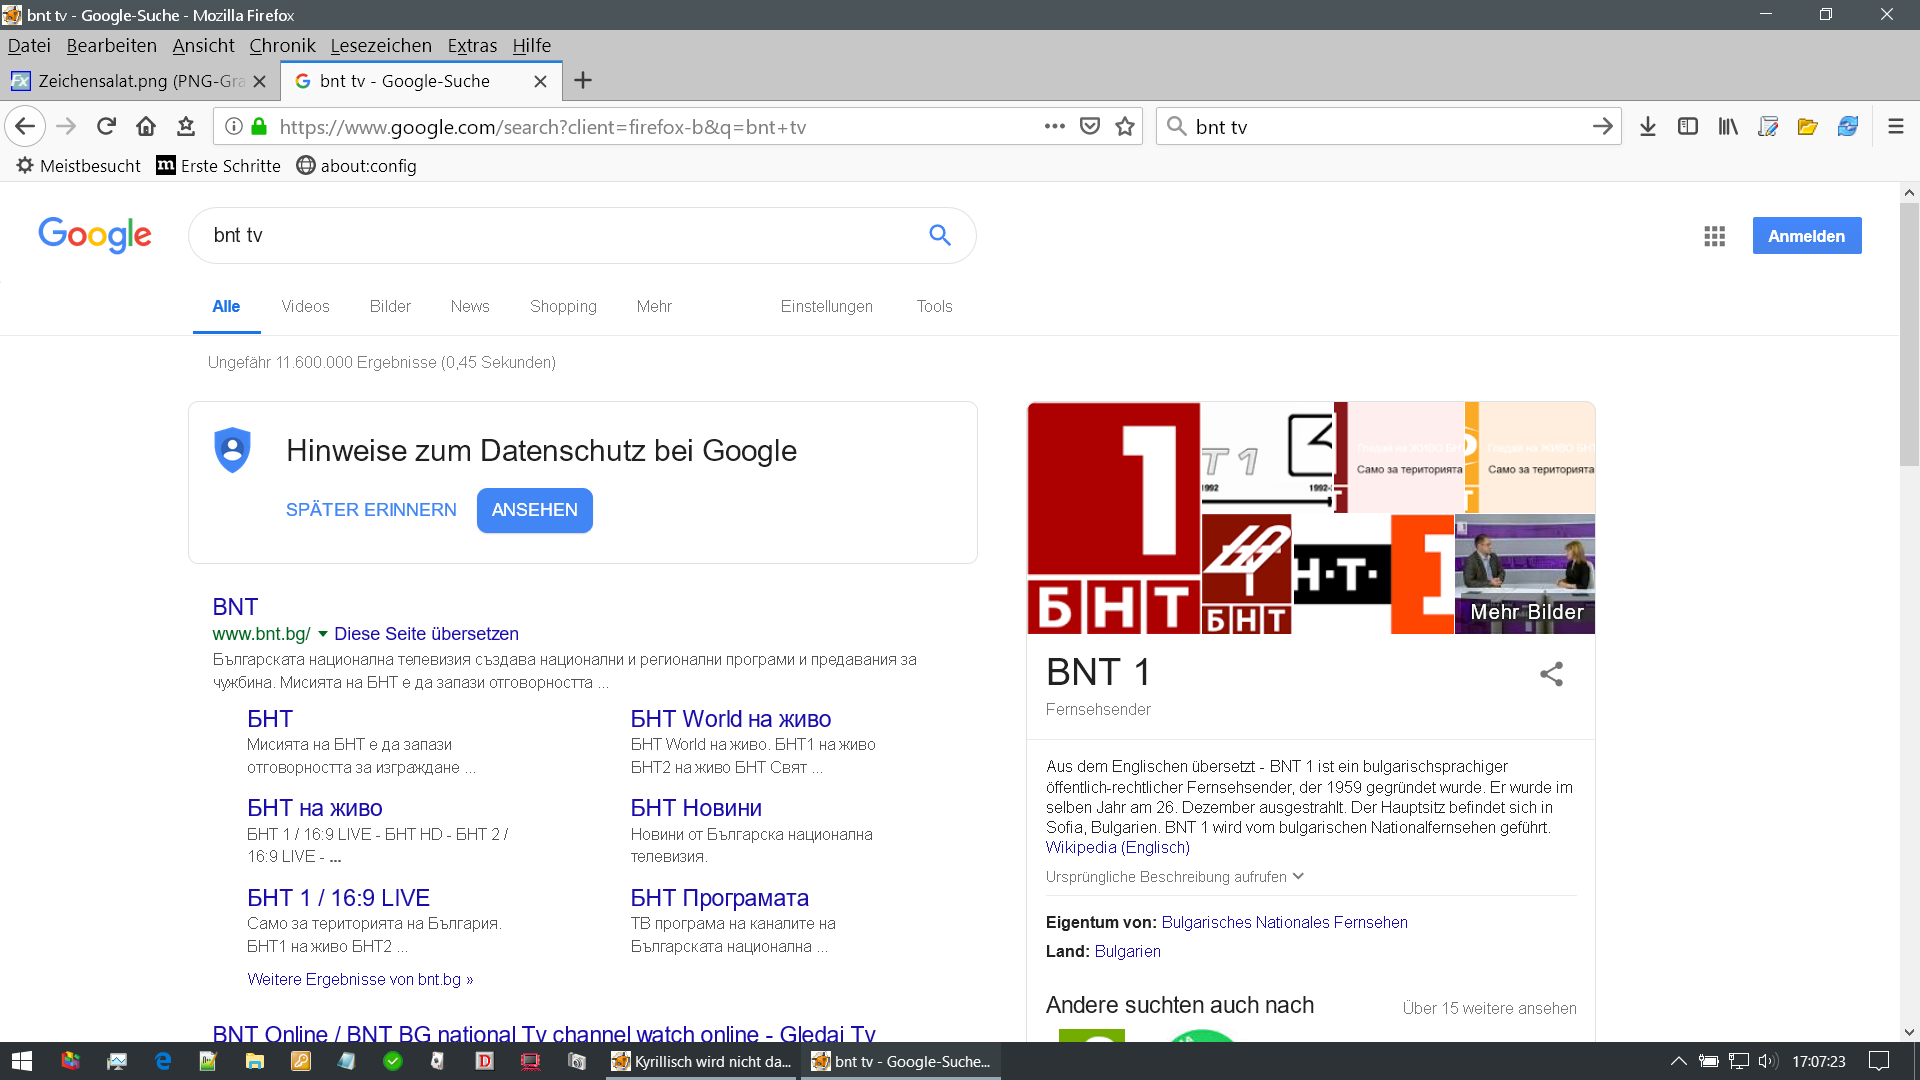Switch to the Bilder search tab
The image size is (1920, 1080).
coord(390,306)
